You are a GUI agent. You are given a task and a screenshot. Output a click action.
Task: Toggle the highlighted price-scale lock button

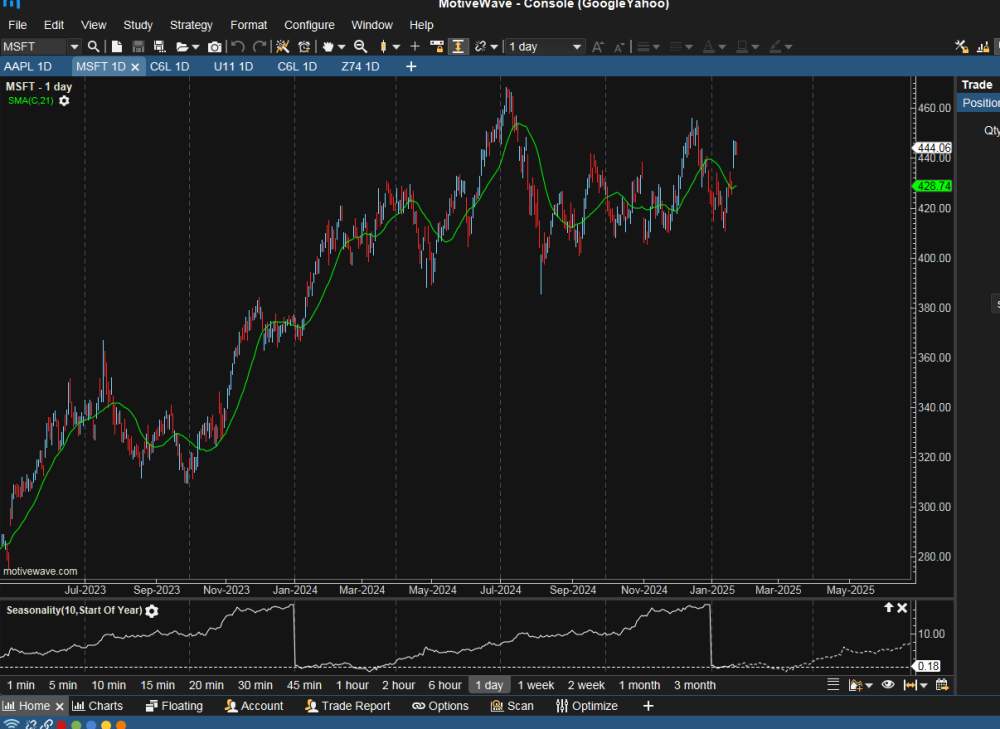point(459,47)
